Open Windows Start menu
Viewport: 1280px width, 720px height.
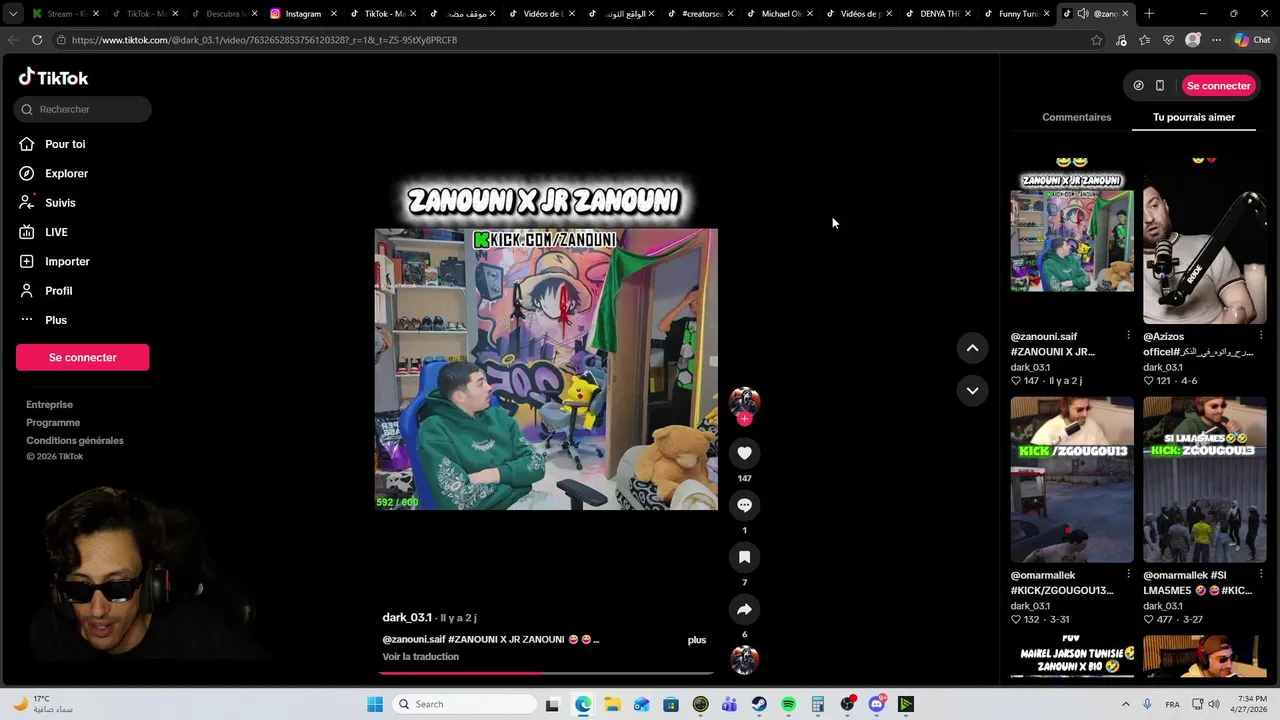click(375, 704)
